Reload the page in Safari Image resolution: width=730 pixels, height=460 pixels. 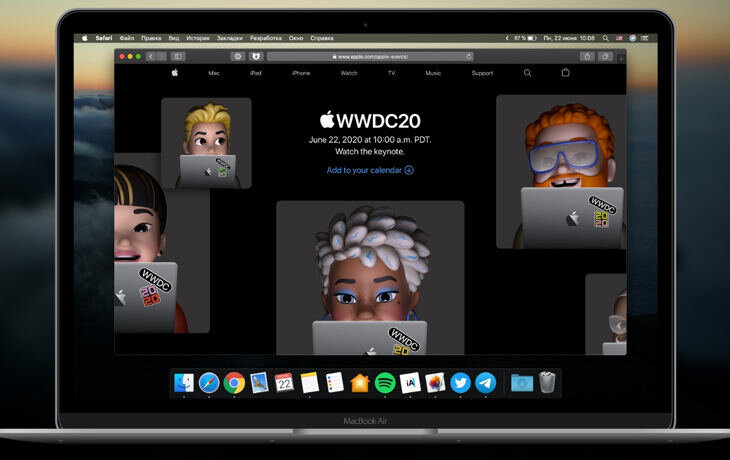(468, 56)
